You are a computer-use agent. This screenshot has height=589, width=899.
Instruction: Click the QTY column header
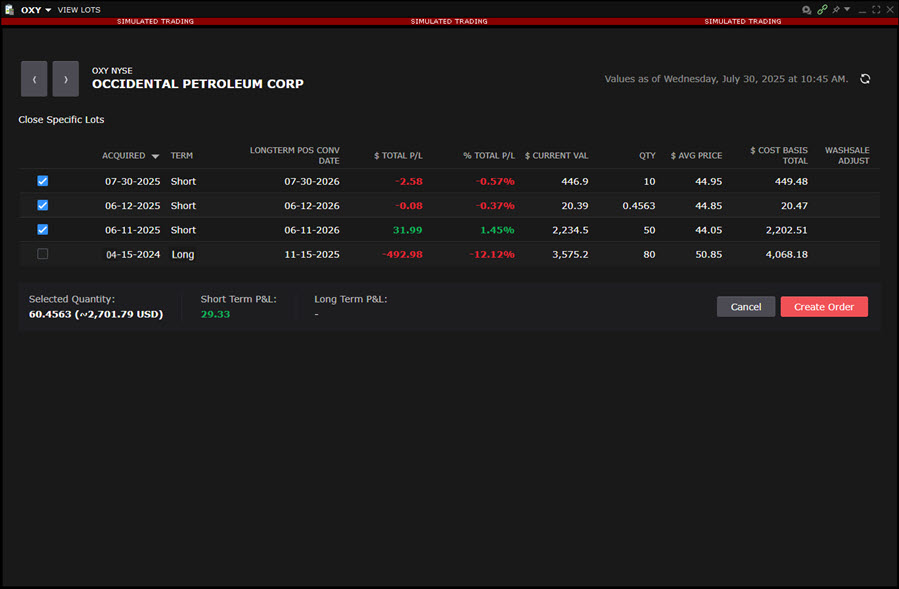tap(647, 155)
